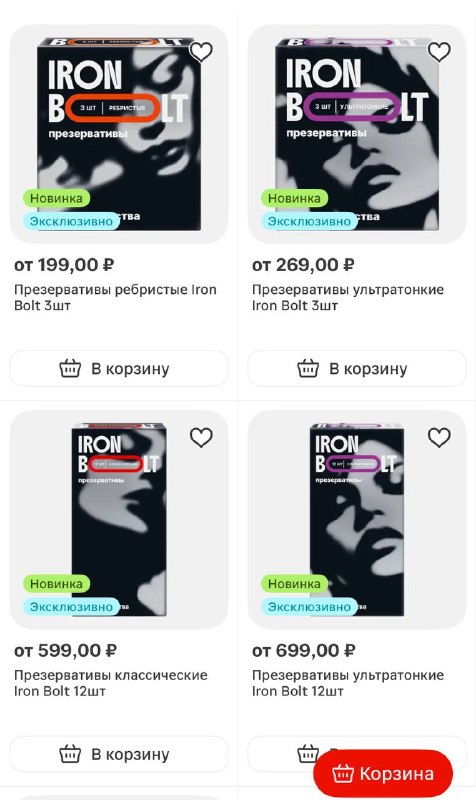Tap Новинка badge on ribbed 3-pack

(x=56, y=198)
